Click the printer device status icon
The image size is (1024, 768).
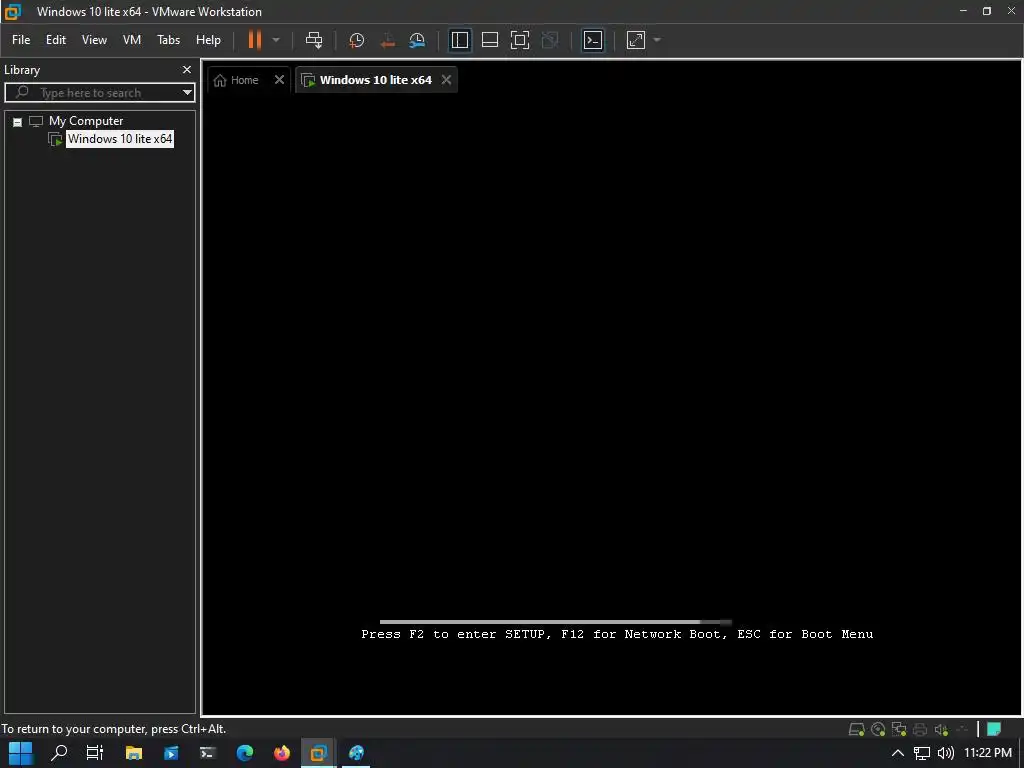[920, 729]
